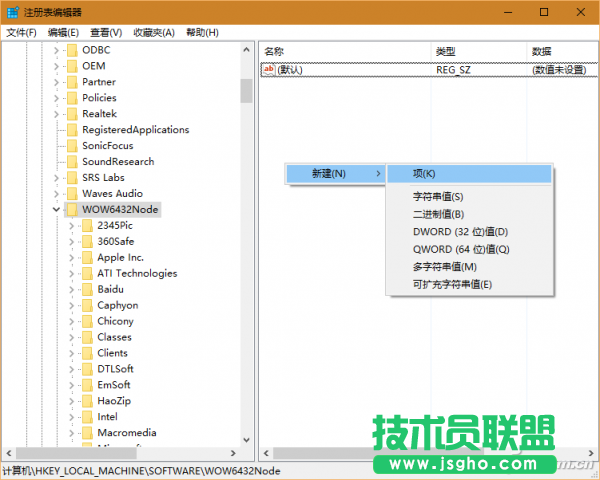Click the 名称 column header
The image size is (600, 480).
click(274, 51)
